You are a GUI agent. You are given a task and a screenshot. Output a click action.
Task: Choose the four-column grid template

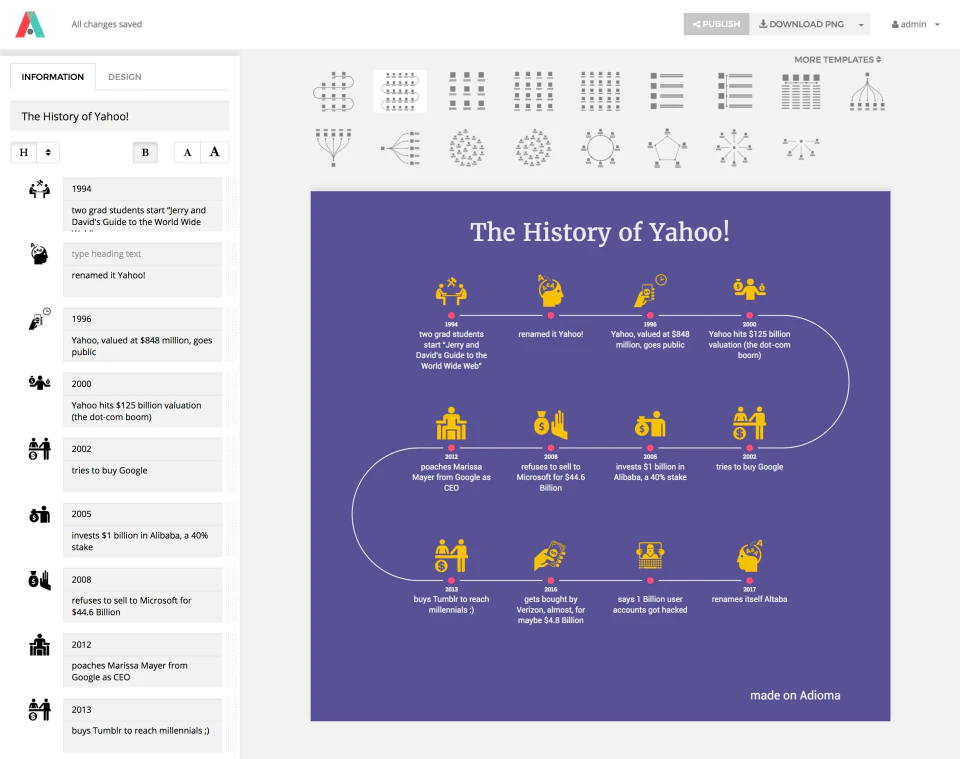pyautogui.click(x=533, y=91)
